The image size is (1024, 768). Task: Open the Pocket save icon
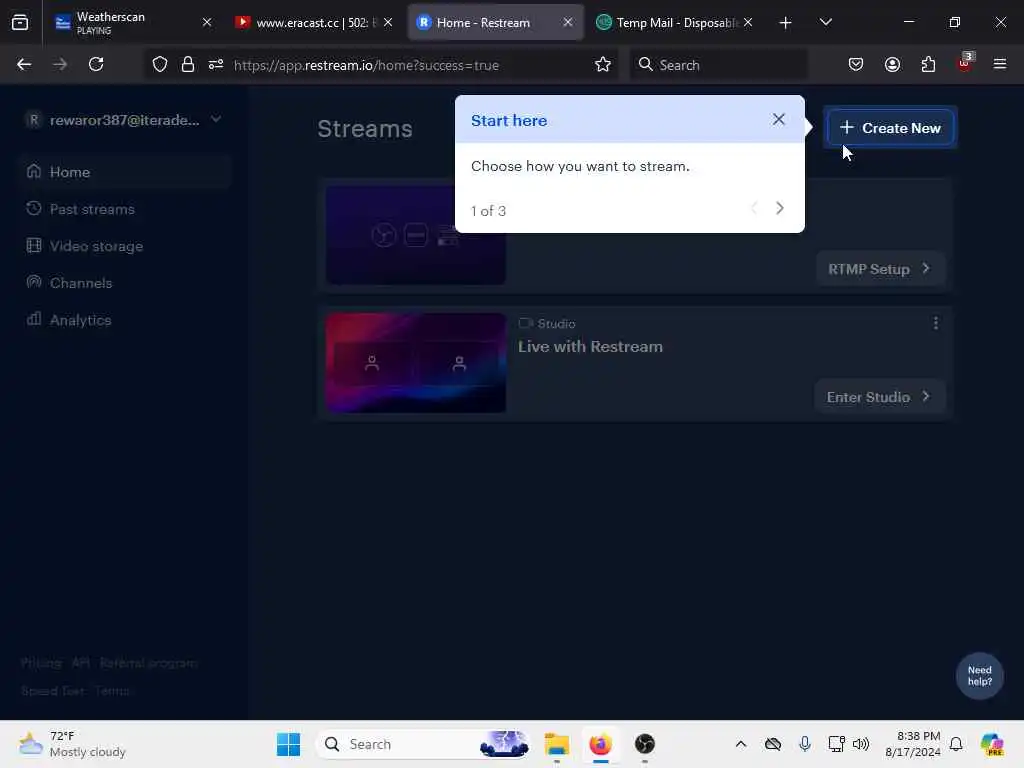click(856, 64)
